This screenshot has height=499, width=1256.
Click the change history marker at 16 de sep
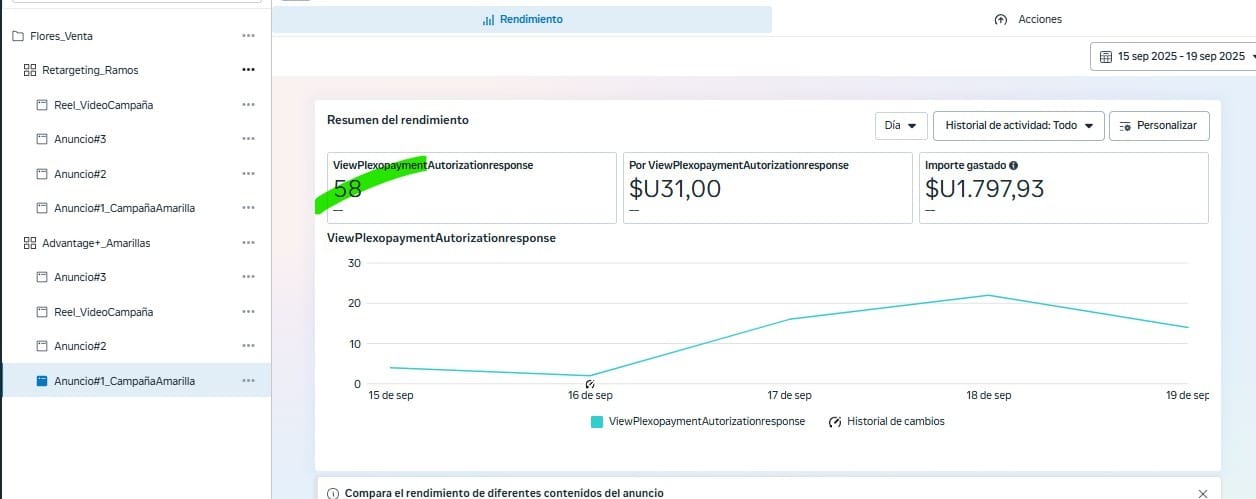point(590,384)
